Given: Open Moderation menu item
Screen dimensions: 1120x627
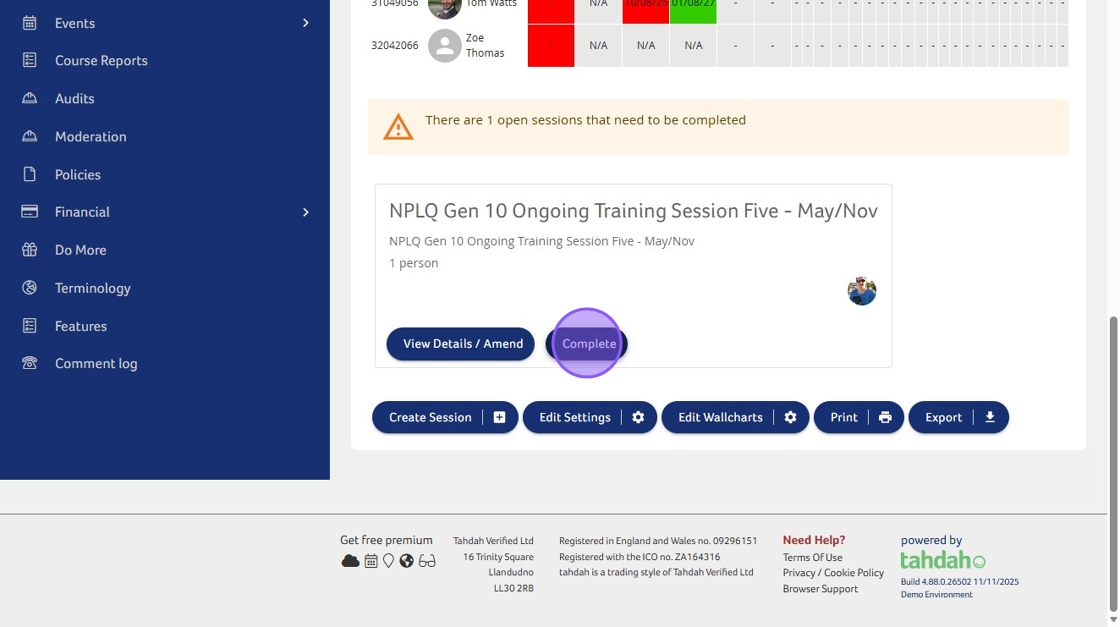Looking at the screenshot, I should click(91, 136).
